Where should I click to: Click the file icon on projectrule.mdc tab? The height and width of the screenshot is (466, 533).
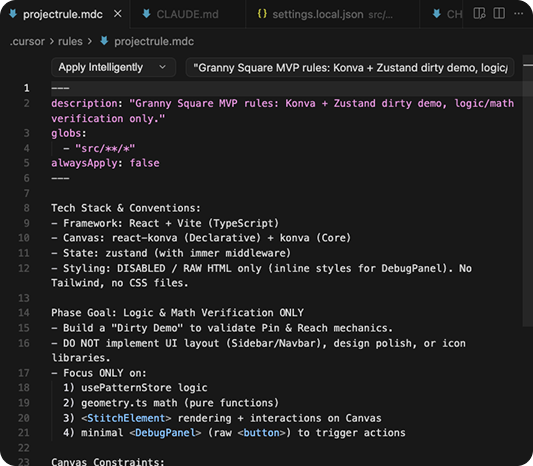(x=13, y=14)
